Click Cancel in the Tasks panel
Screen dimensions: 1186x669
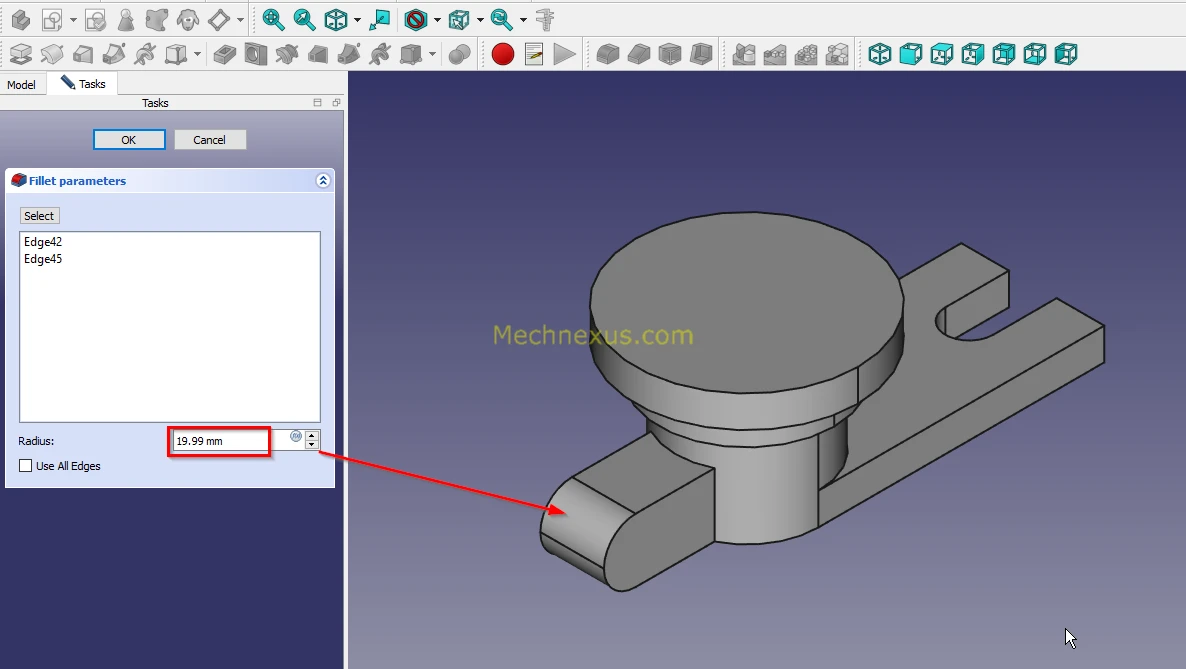[x=210, y=140]
